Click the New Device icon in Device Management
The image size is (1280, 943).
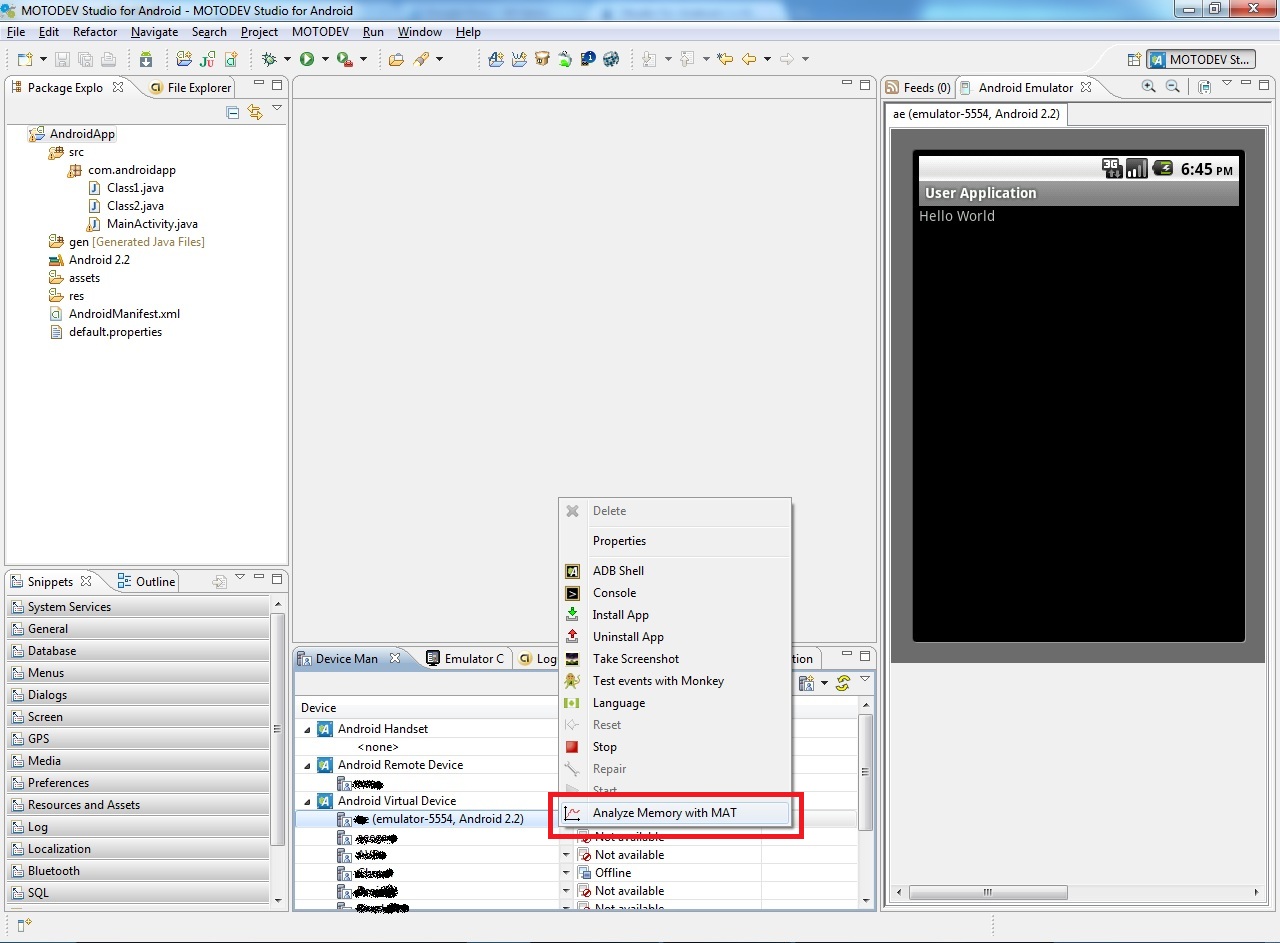(806, 683)
